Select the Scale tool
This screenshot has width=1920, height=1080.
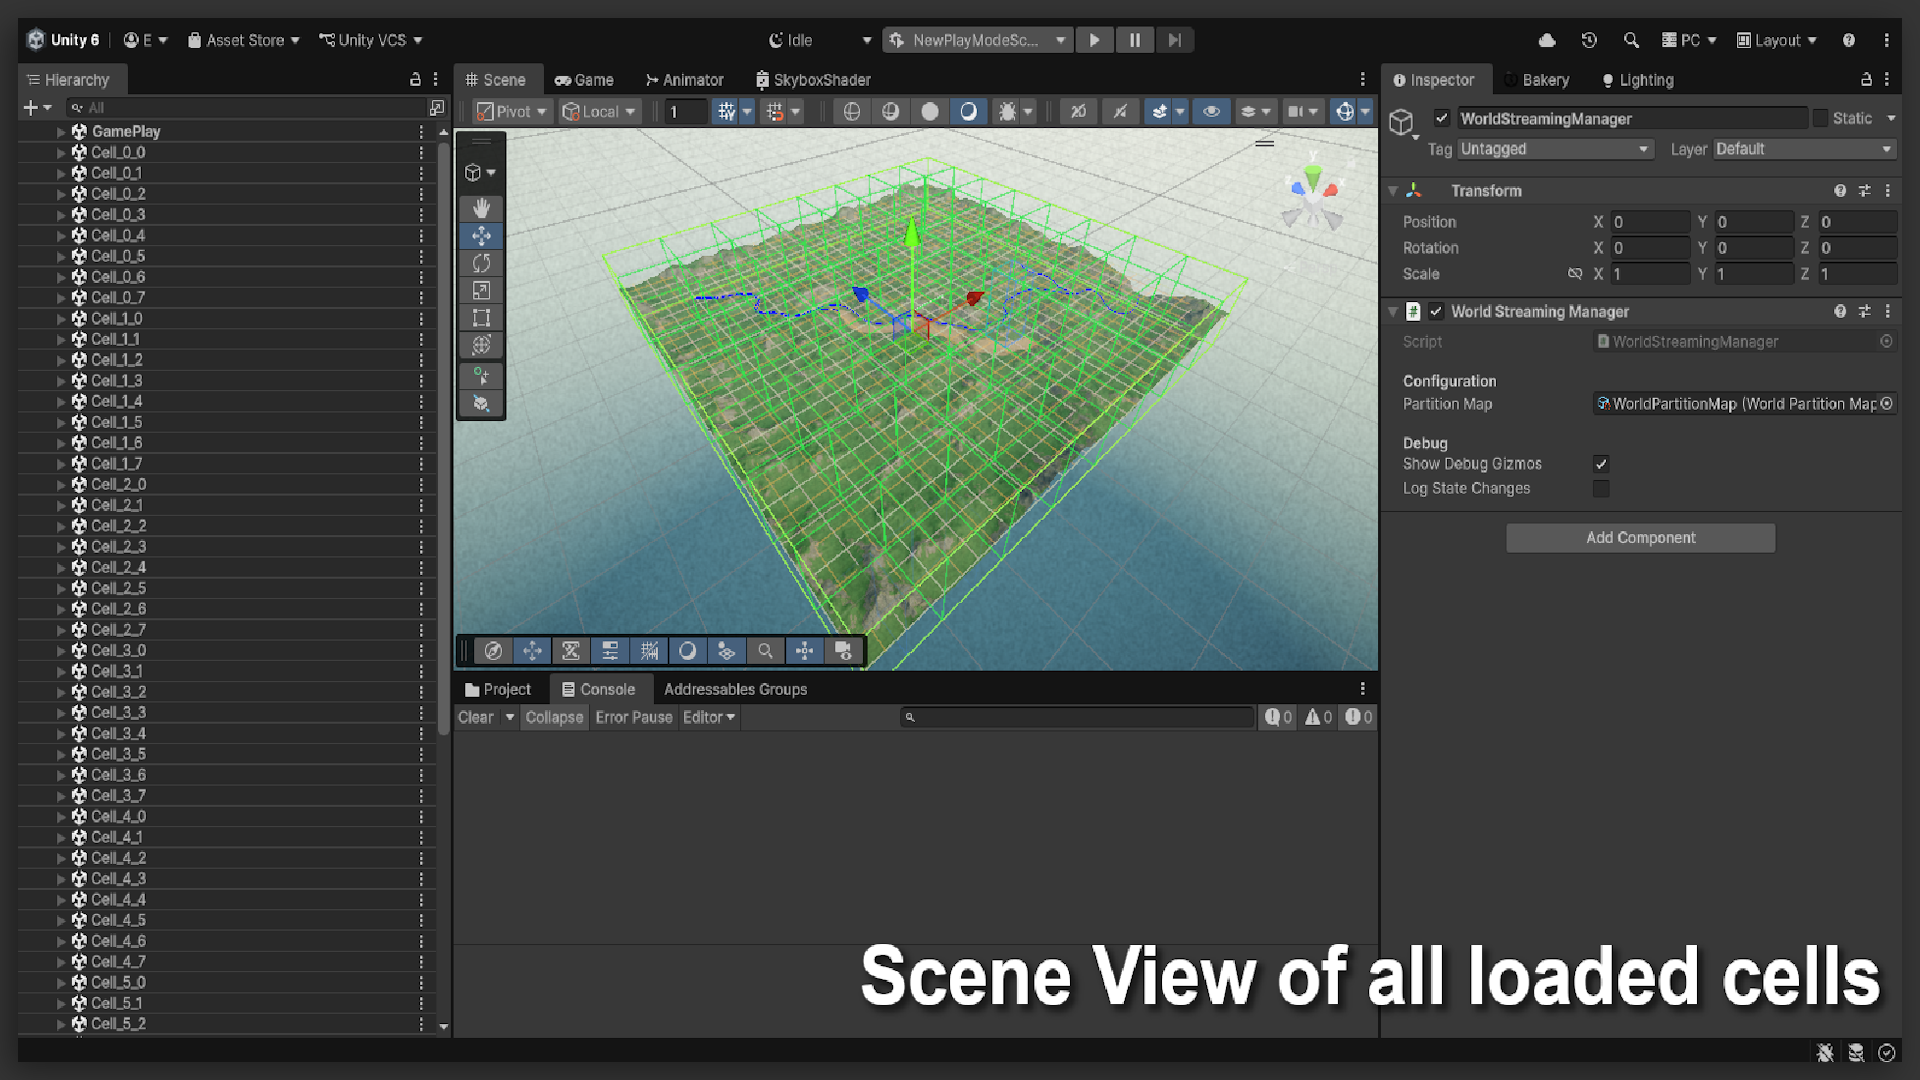[481, 291]
